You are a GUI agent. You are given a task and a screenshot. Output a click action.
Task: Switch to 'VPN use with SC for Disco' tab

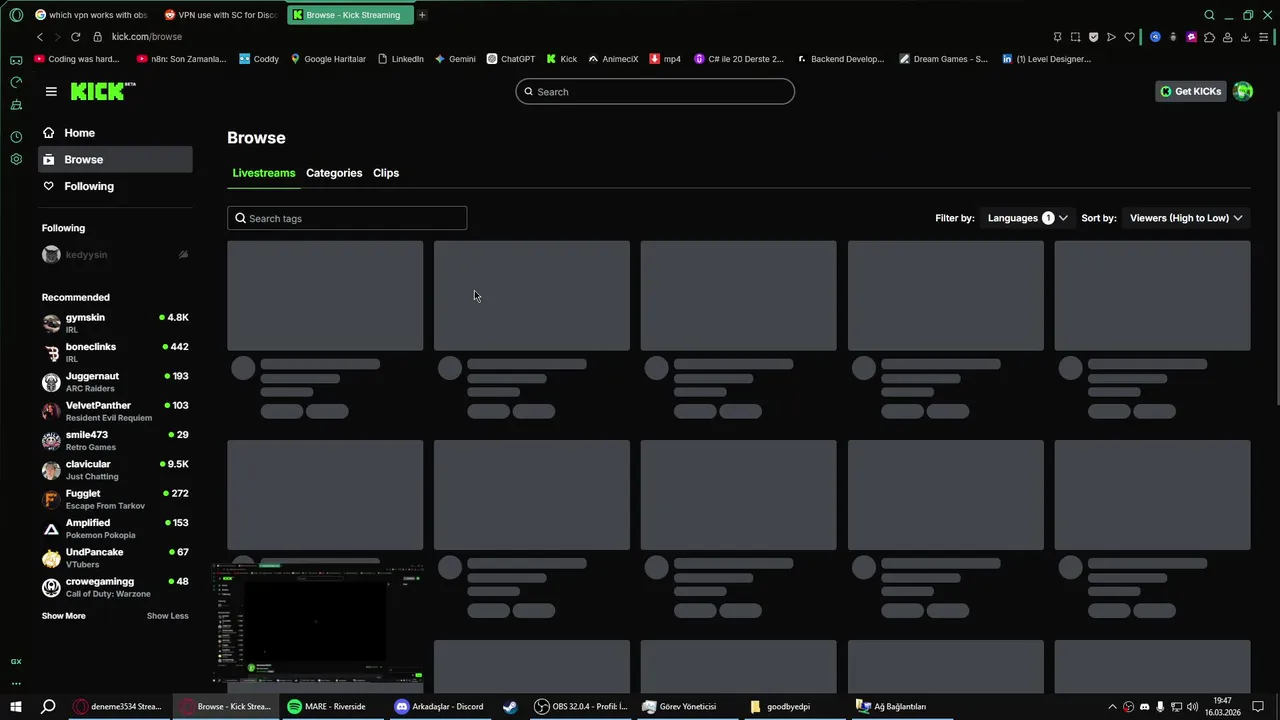tap(220, 15)
